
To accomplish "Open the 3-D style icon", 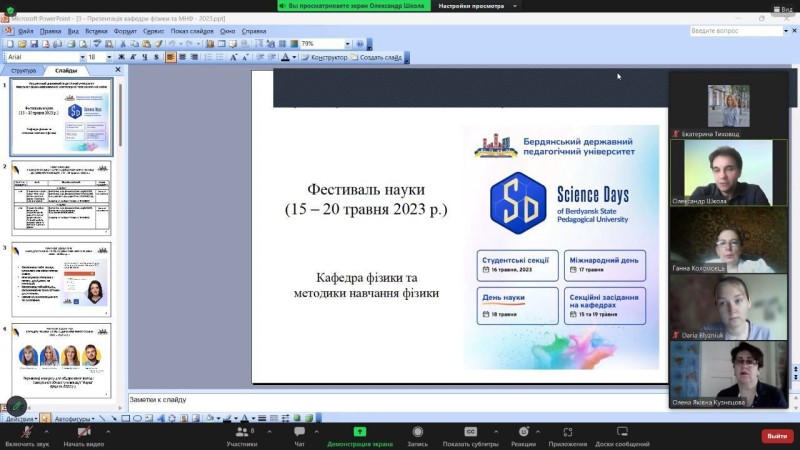I will [x=309, y=418].
